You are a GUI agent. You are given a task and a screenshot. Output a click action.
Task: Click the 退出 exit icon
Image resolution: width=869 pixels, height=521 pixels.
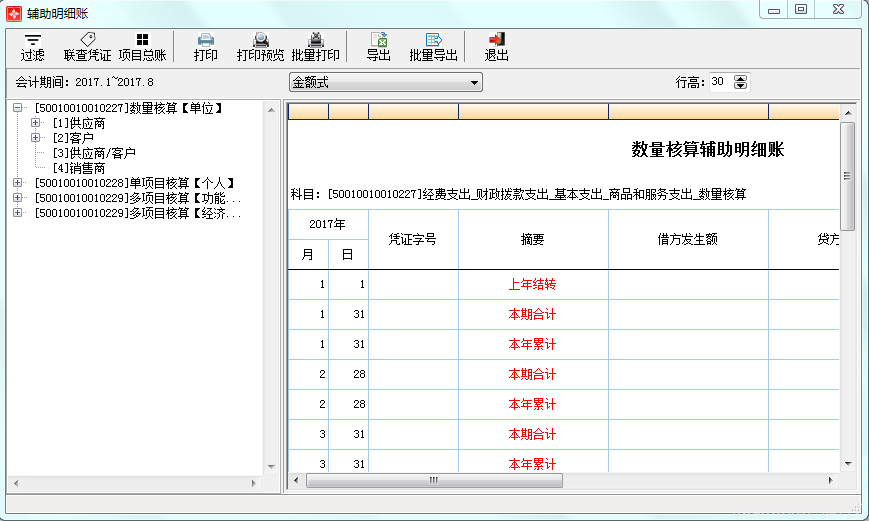(x=496, y=47)
